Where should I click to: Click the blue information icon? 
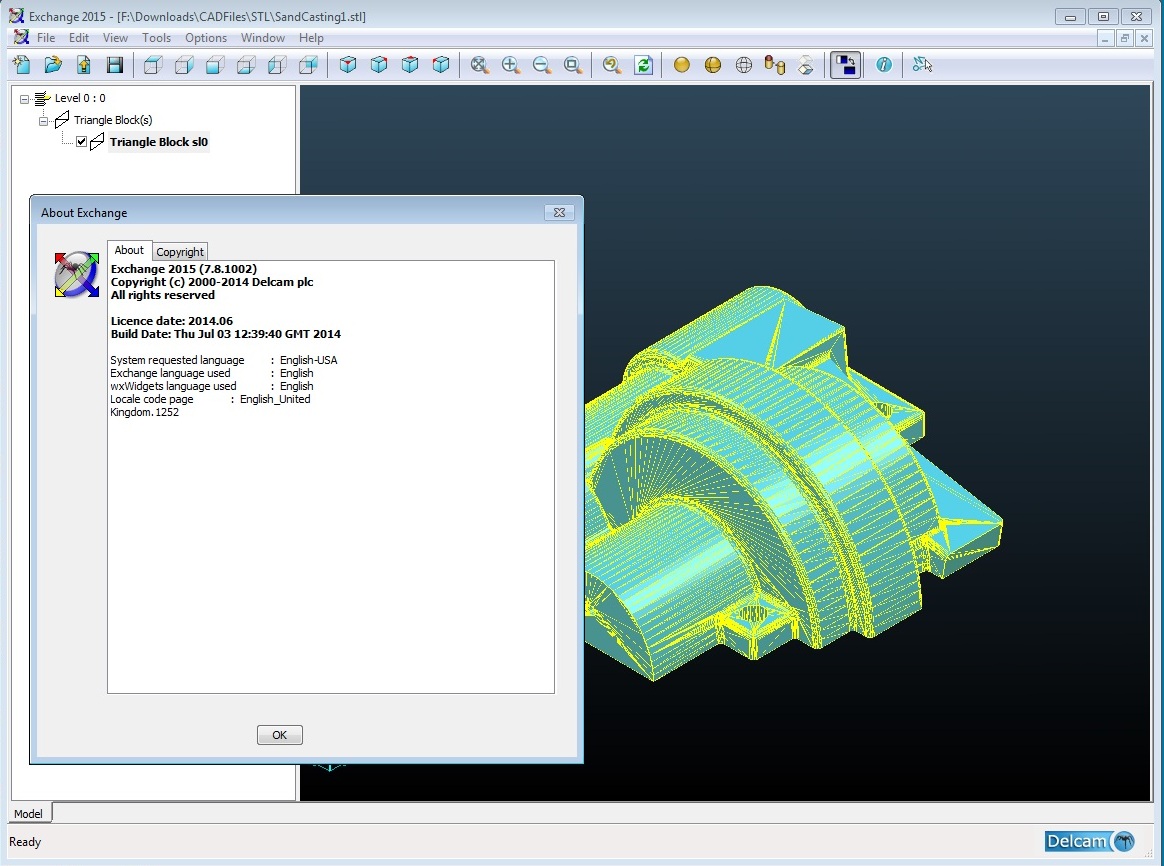pos(883,65)
